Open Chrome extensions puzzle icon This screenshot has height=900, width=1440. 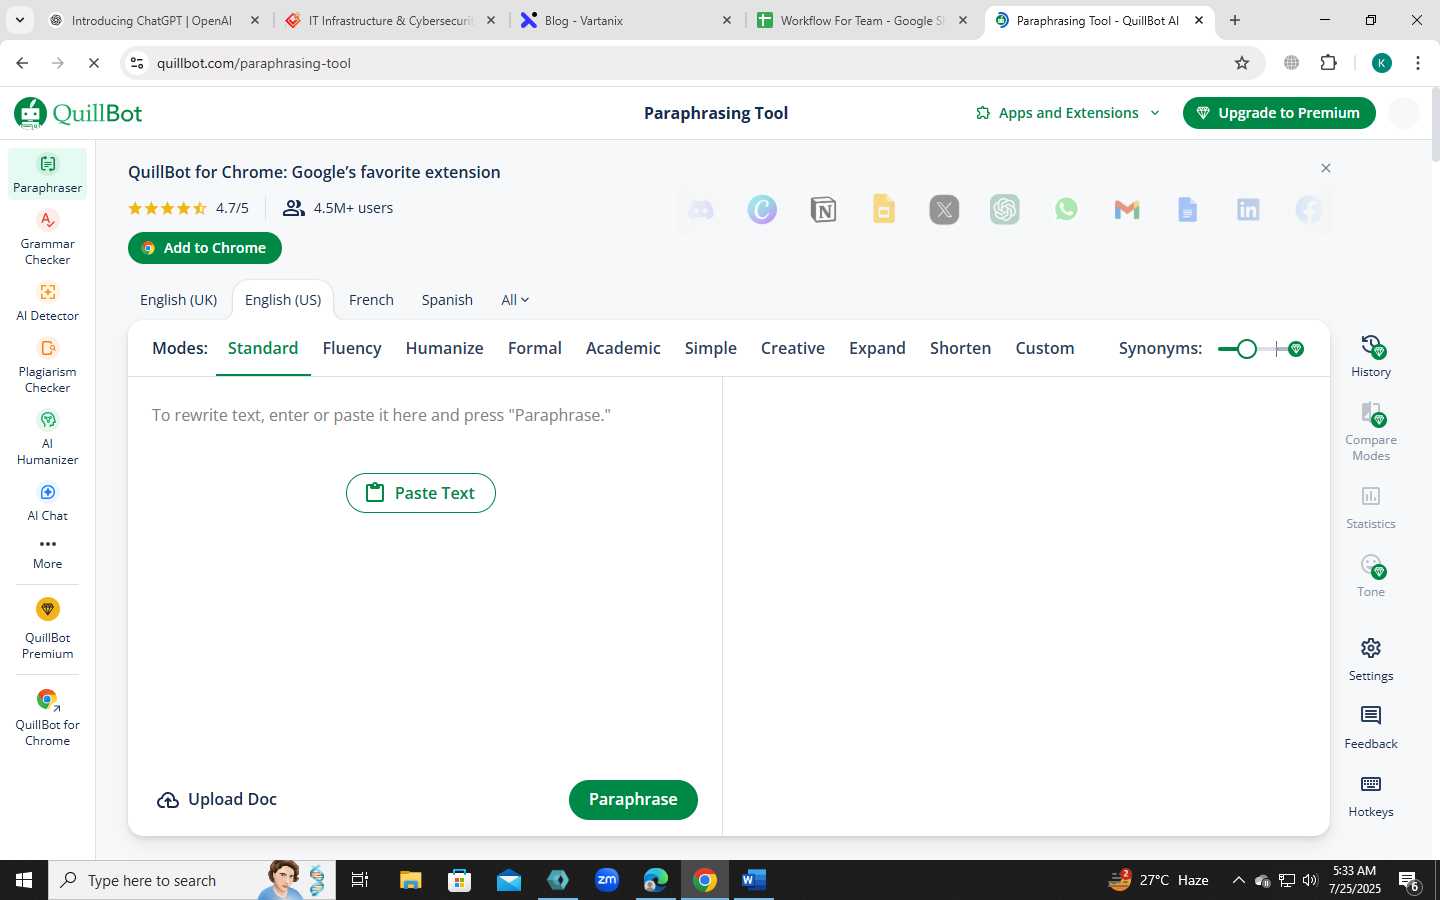tap(1328, 63)
